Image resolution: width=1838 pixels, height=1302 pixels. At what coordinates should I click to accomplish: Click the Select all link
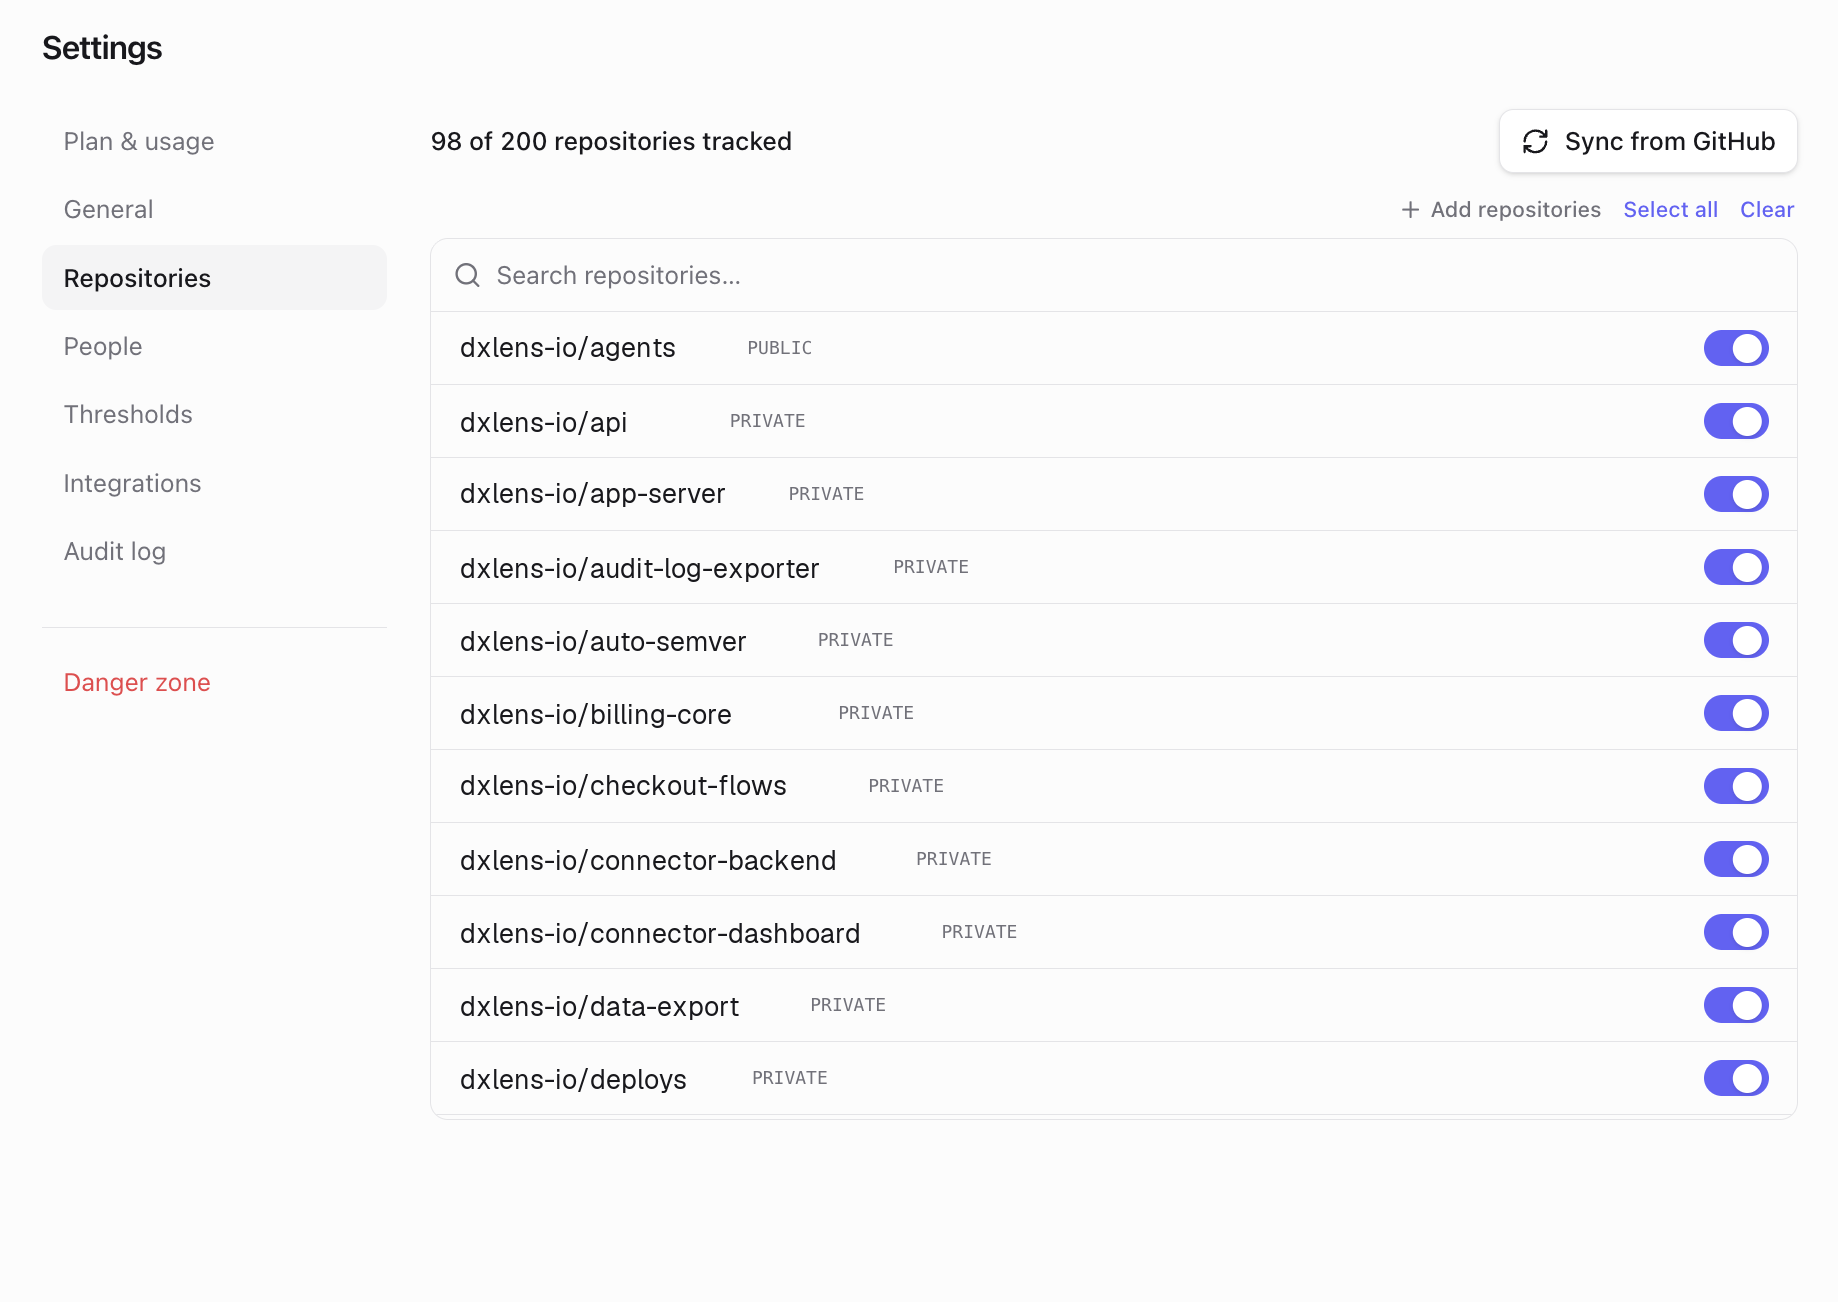[1670, 210]
